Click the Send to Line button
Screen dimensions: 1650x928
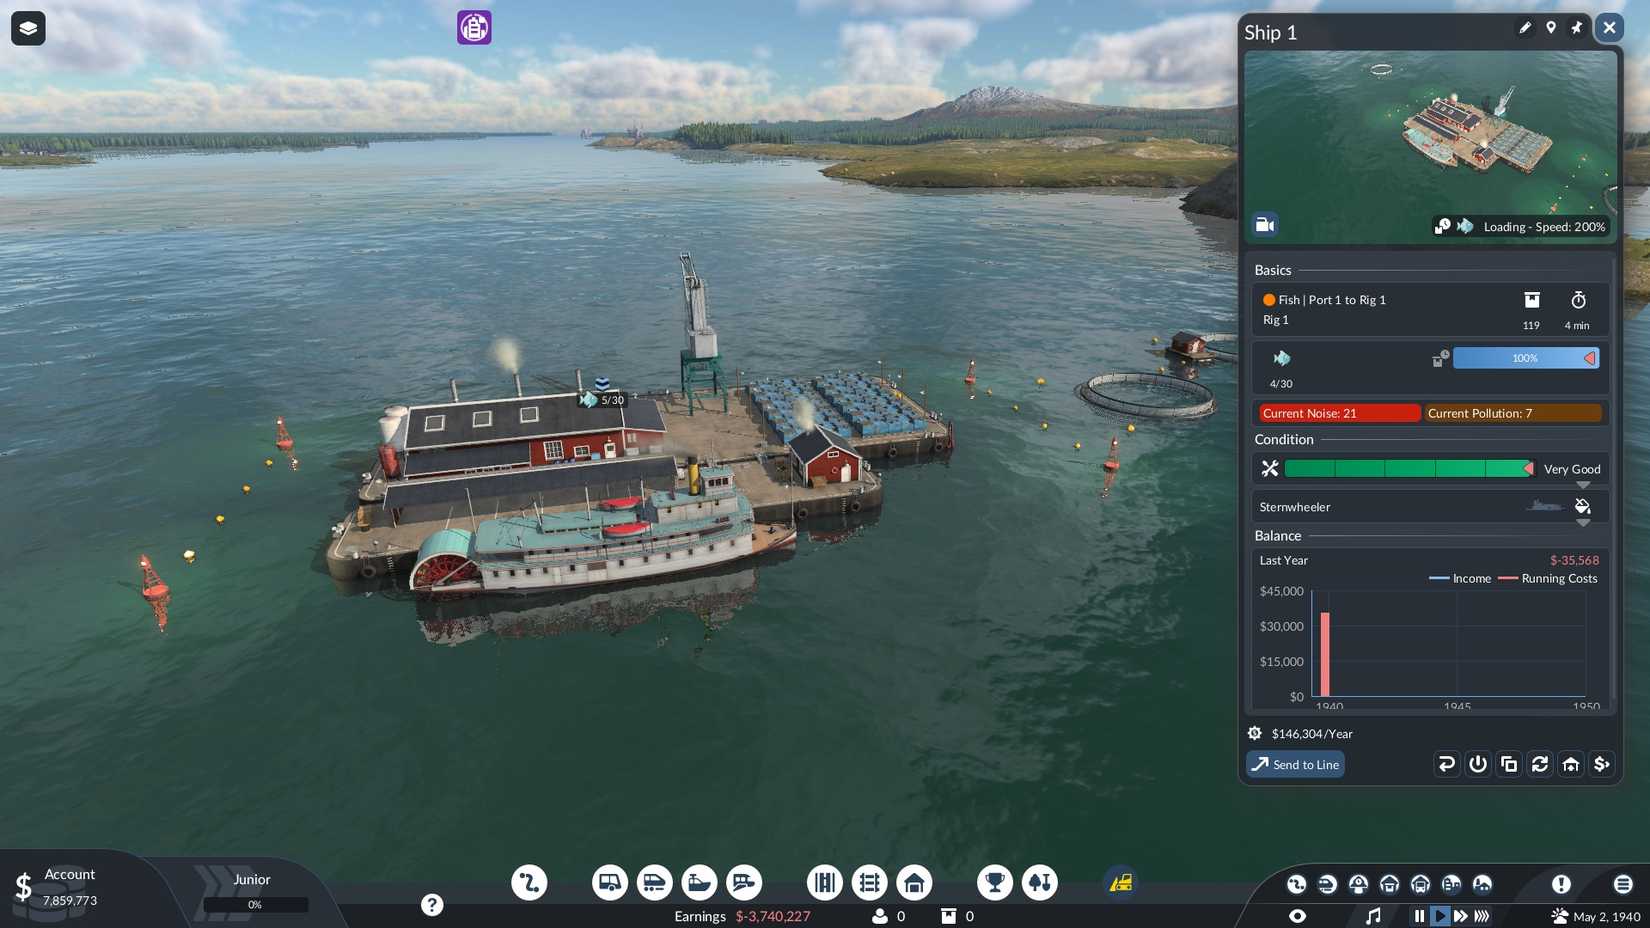[x=1296, y=764]
